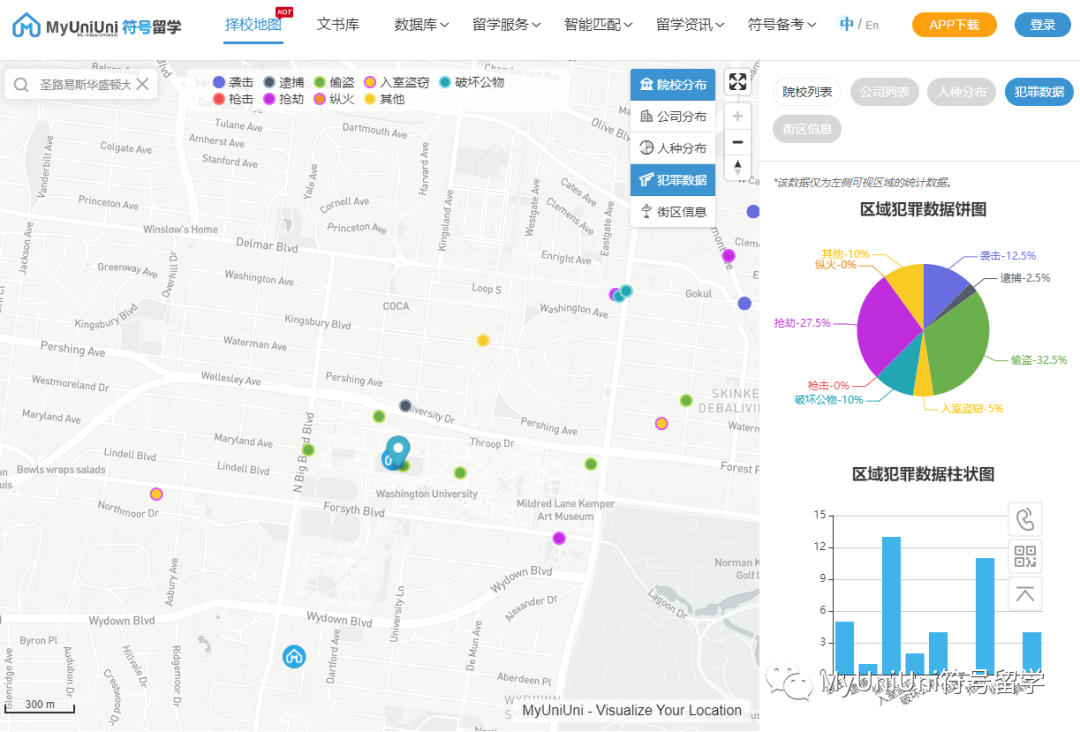The height and width of the screenshot is (732, 1080).
Task: Click the yellow dot on Waterman Ave
Action: click(484, 340)
